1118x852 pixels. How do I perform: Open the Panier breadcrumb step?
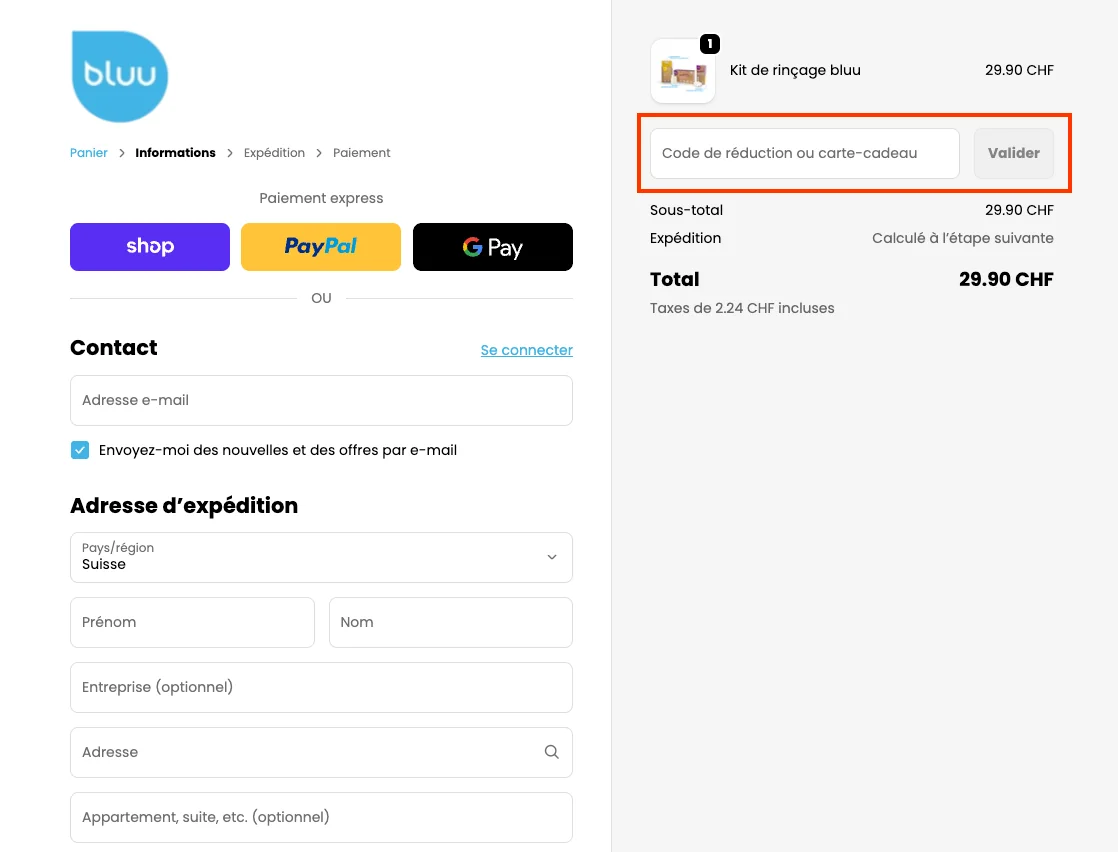(x=88, y=153)
